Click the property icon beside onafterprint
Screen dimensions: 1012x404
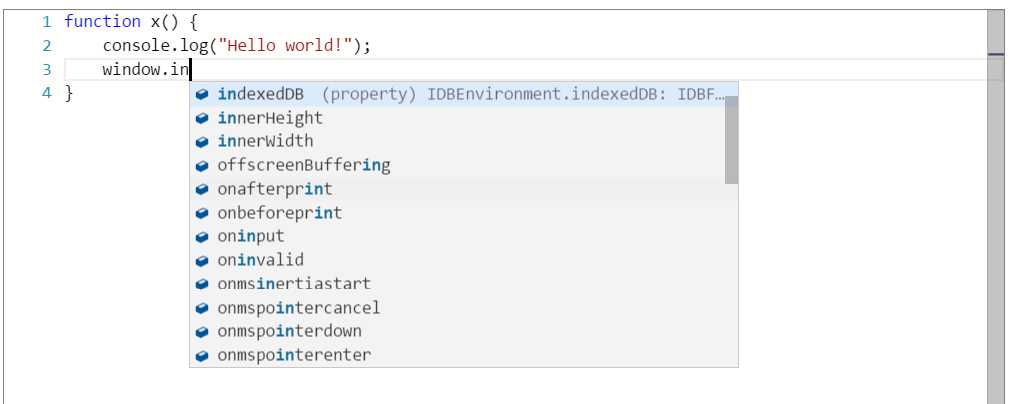click(202, 190)
